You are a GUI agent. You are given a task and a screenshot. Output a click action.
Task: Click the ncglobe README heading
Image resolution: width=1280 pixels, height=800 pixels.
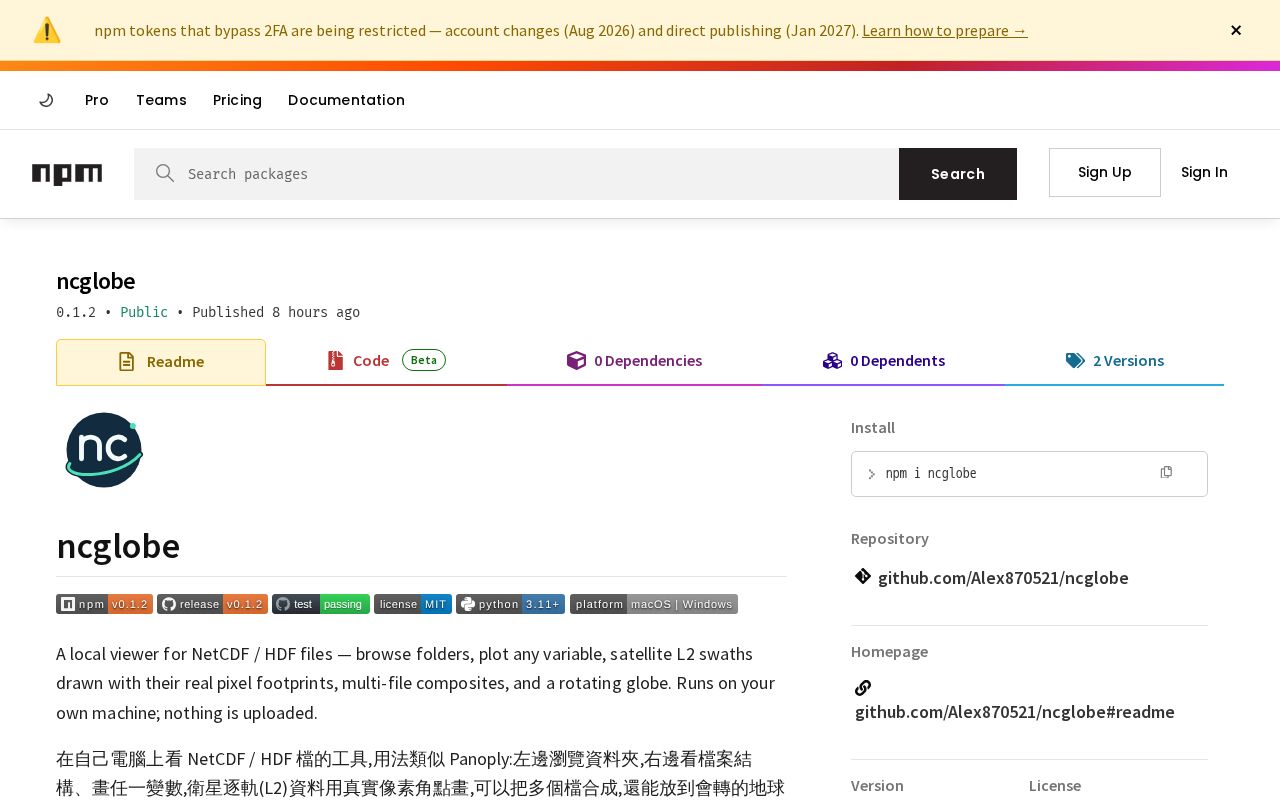(118, 546)
